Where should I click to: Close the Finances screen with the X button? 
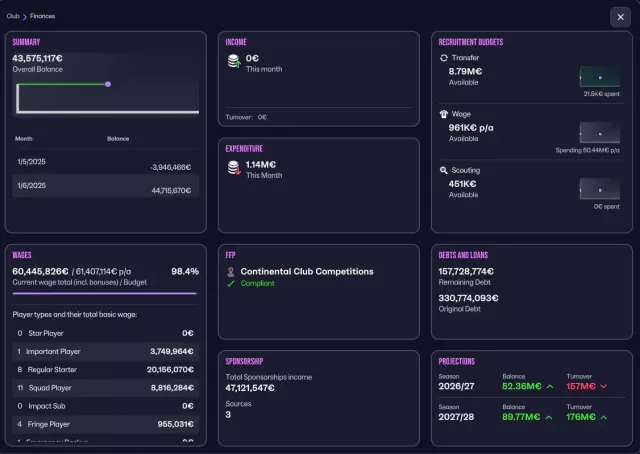click(x=620, y=17)
